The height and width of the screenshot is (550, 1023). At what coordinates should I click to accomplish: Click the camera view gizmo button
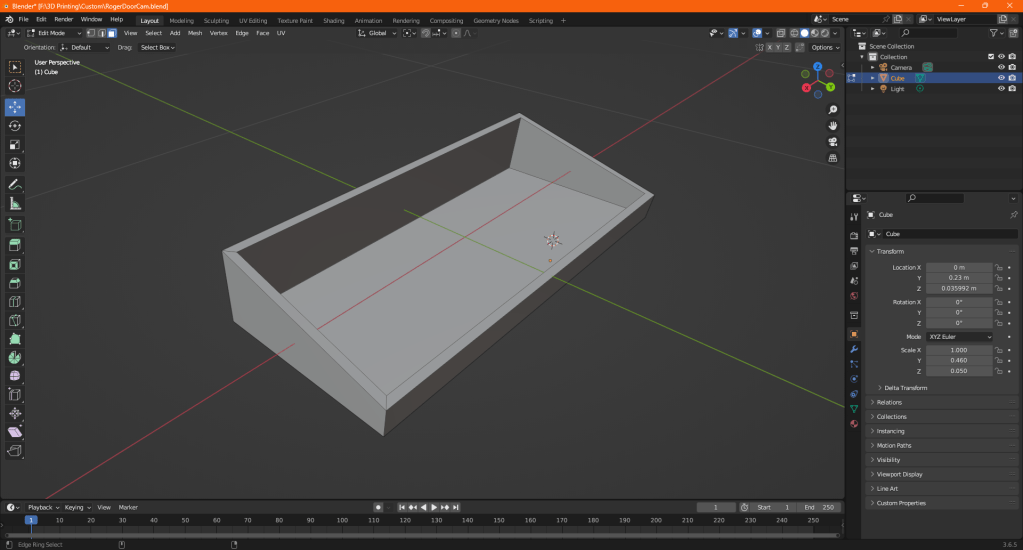pyautogui.click(x=833, y=142)
